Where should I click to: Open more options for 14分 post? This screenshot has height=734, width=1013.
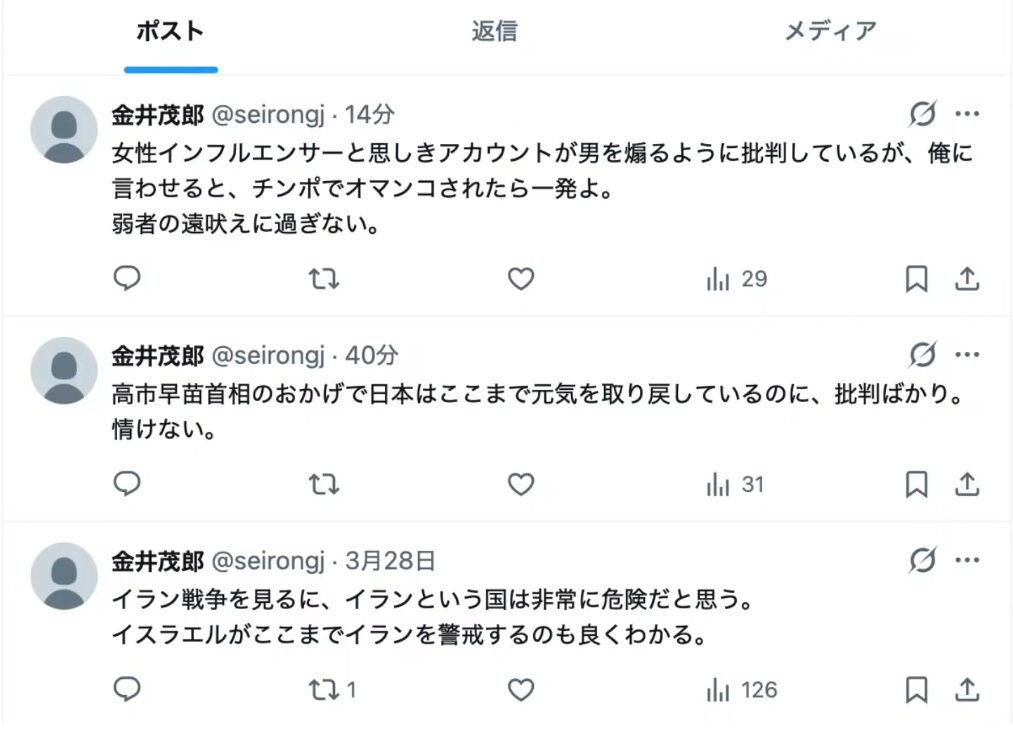tap(967, 114)
